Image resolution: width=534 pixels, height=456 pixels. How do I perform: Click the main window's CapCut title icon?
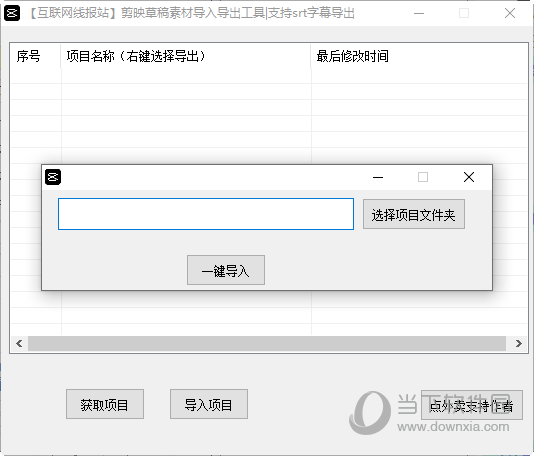(12, 13)
